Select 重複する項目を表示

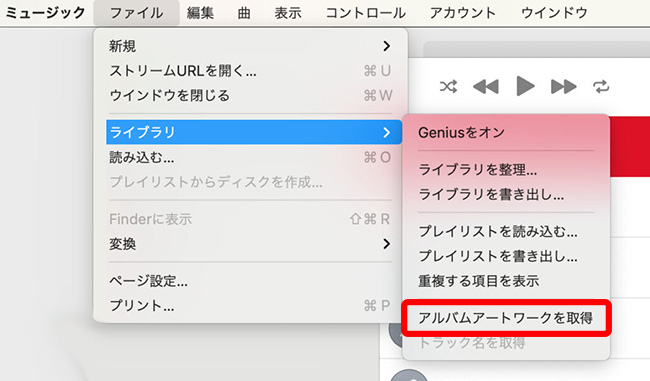(x=506, y=281)
